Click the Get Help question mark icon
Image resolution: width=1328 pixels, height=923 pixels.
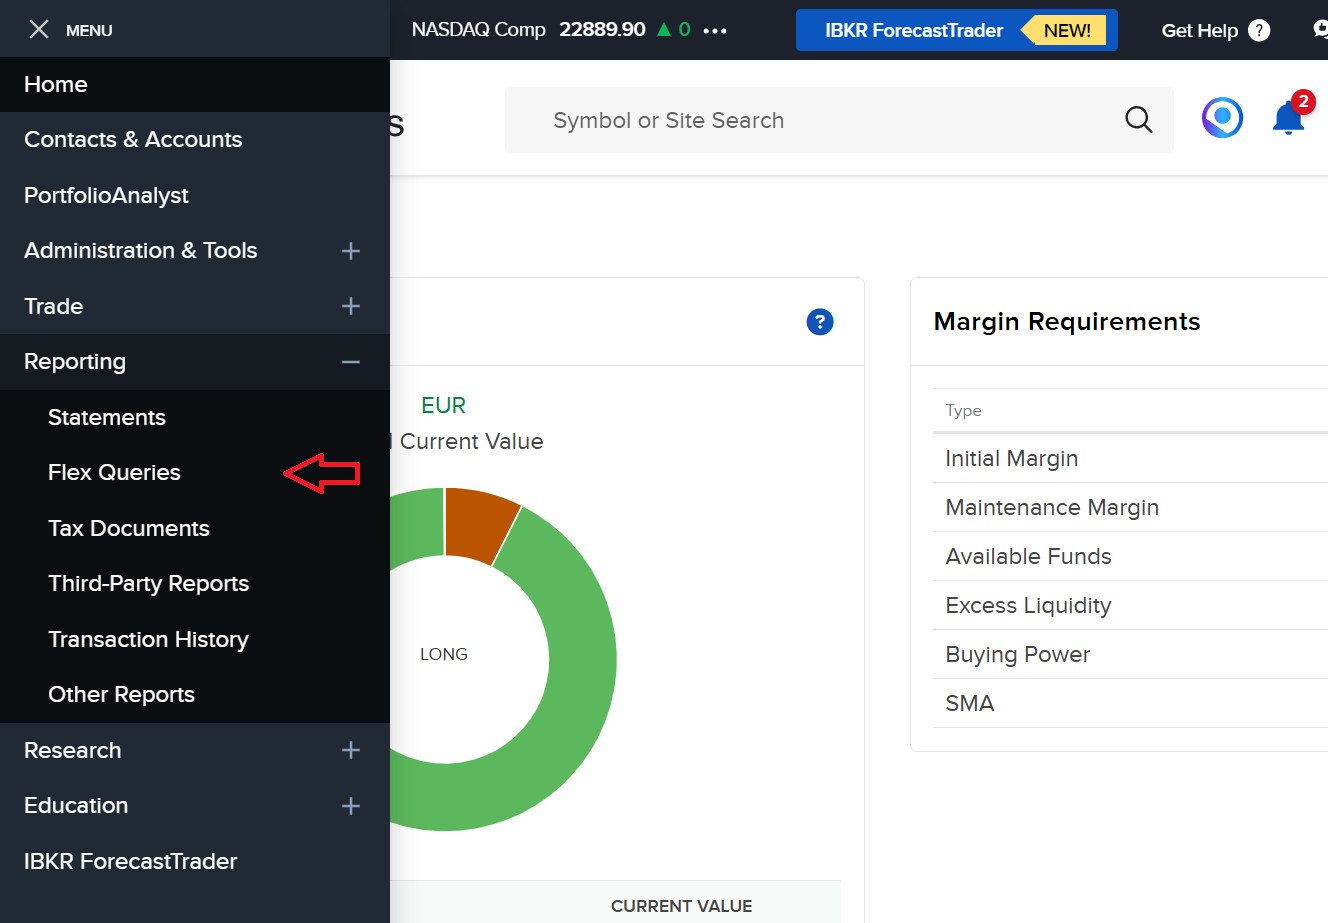tap(1259, 31)
